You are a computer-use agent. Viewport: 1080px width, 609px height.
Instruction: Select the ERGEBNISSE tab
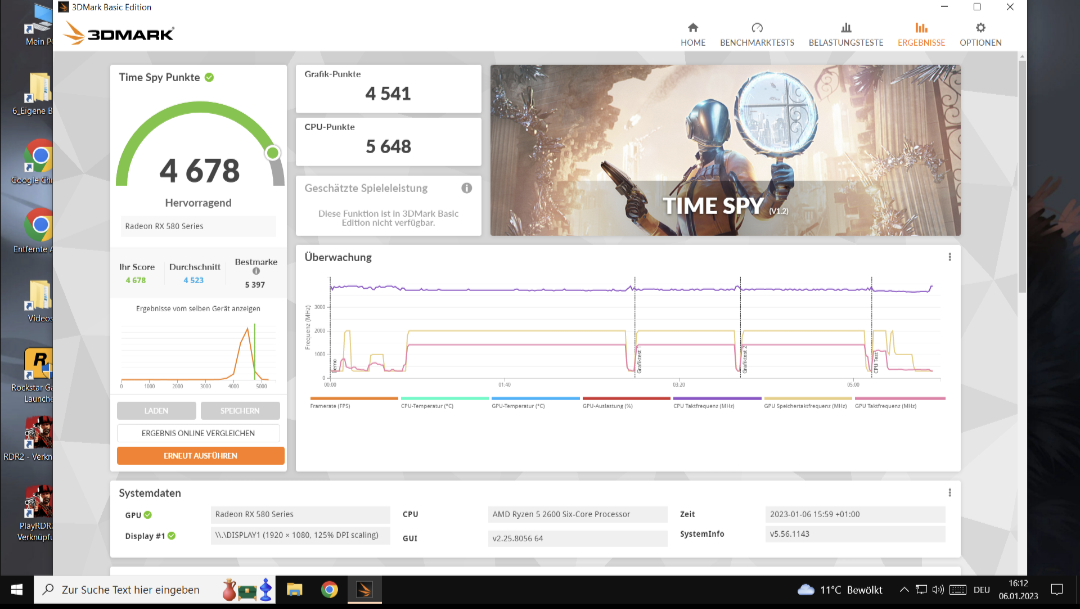tap(921, 34)
